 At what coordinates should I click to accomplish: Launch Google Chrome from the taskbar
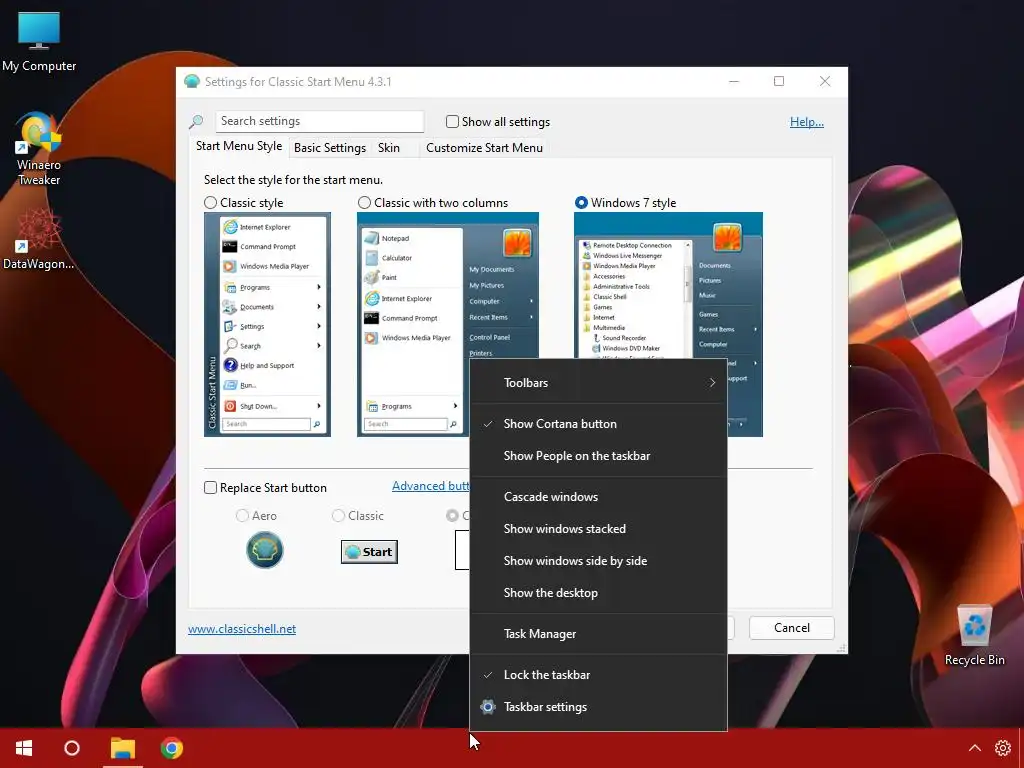pos(172,748)
